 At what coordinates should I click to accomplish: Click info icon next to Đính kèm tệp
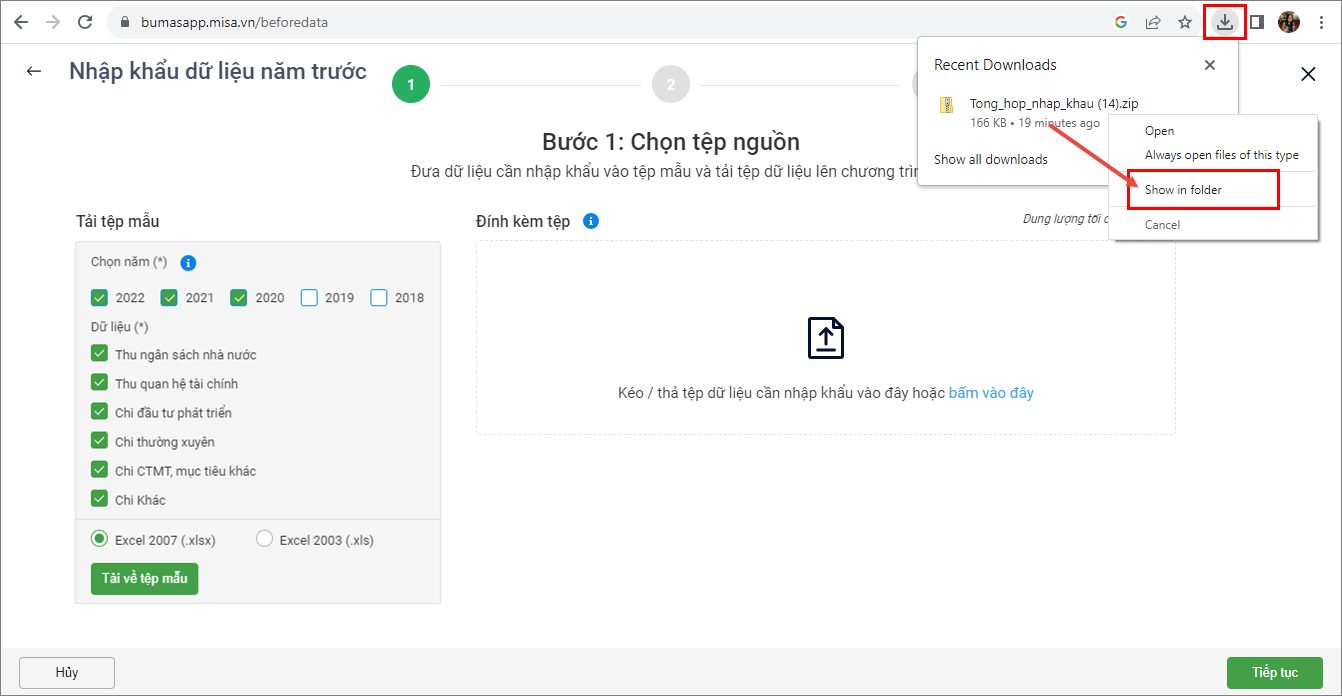591,221
